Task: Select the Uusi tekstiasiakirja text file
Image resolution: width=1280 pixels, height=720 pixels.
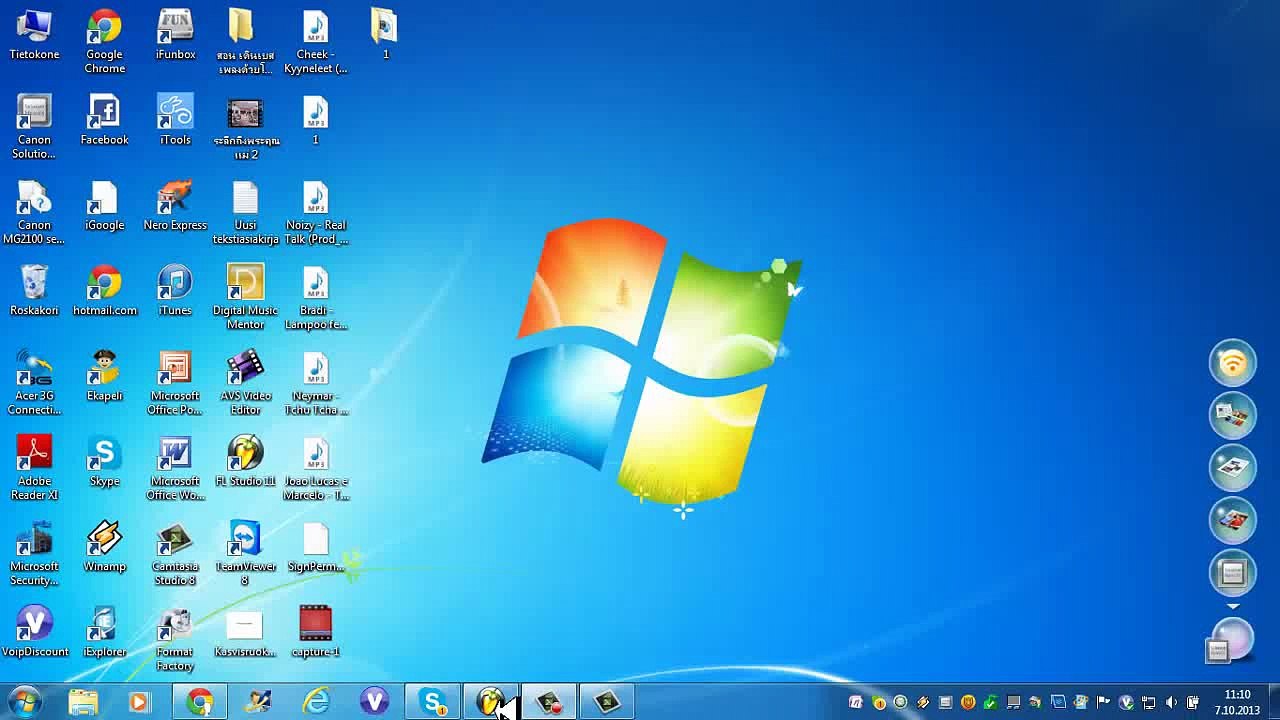Action: pos(245,212)
